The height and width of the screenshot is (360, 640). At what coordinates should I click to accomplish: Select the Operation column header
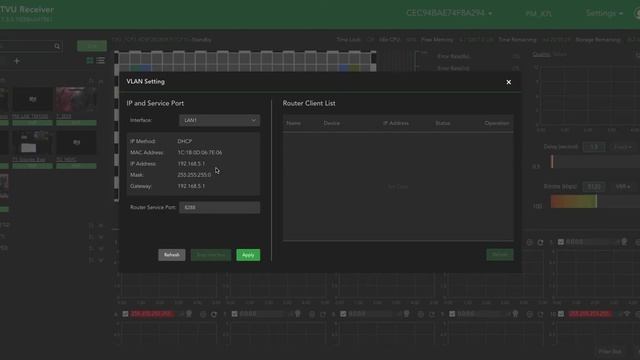(x=497, y=123)
